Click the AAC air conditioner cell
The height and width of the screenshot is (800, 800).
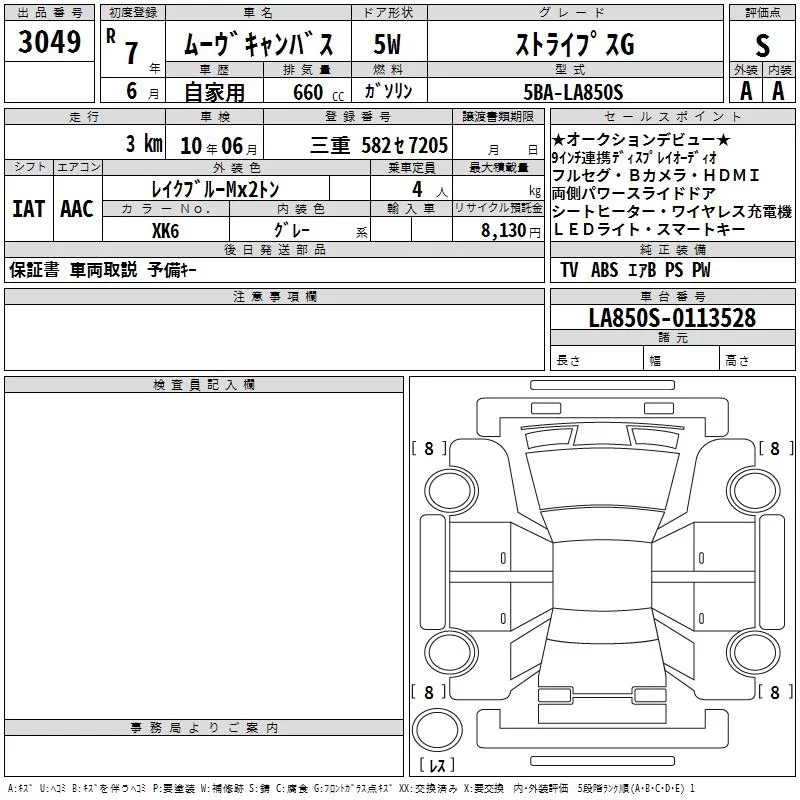coord(76,208)
